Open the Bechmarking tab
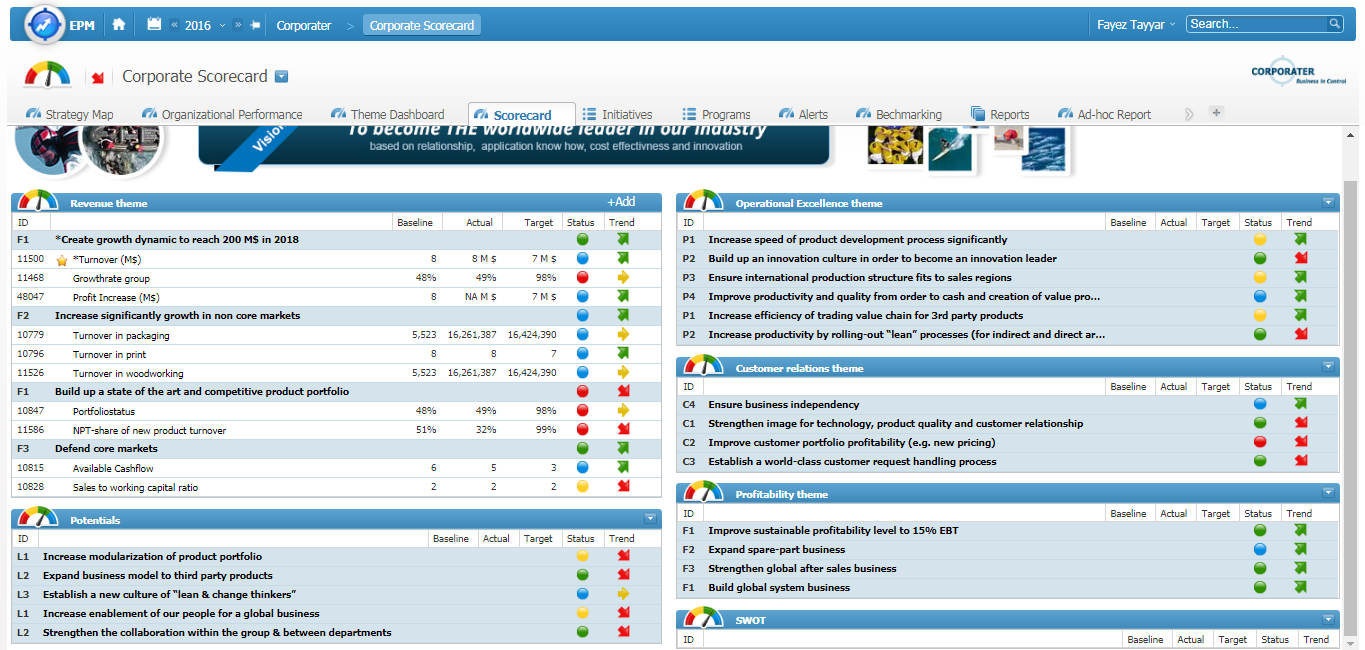The width and height of the screenshot is (1365, 650). pyautogui.click(x=898, y=115)
